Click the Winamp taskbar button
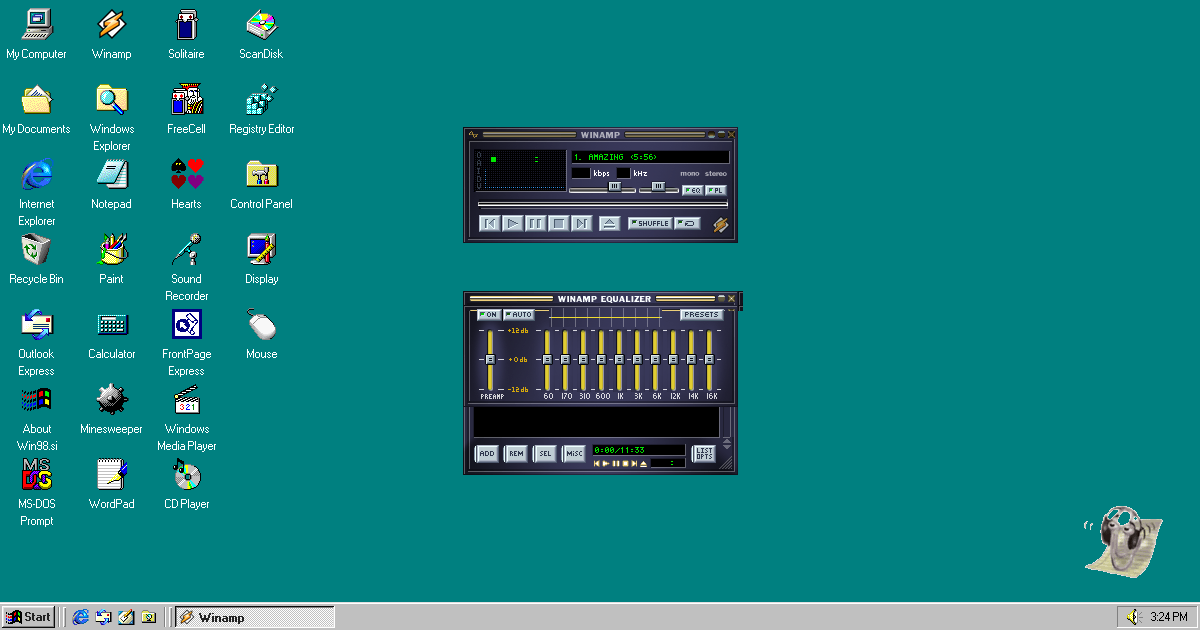Image resolution: width=1200 pixels, height=630 pixels. (255, 617)
